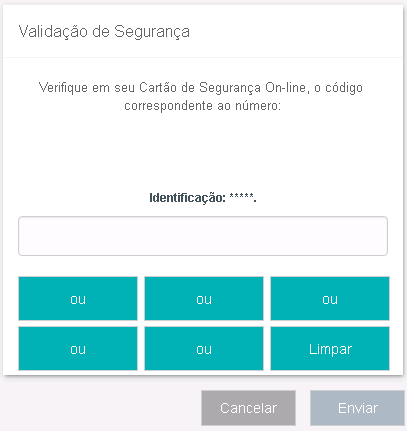Focus the empty text box below Identificação
Image resolution: width=410 pixels, height=431 pixels.
[x=203, y=236]
